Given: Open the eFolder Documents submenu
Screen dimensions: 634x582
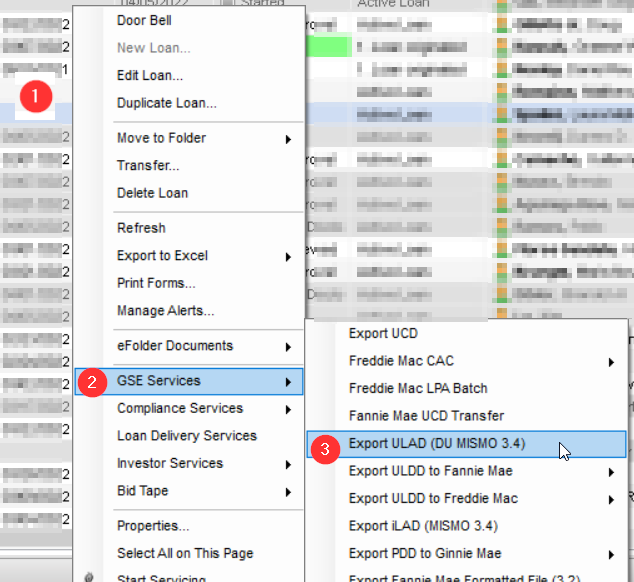Looking at the screenshot, I should tap(188, 346).
